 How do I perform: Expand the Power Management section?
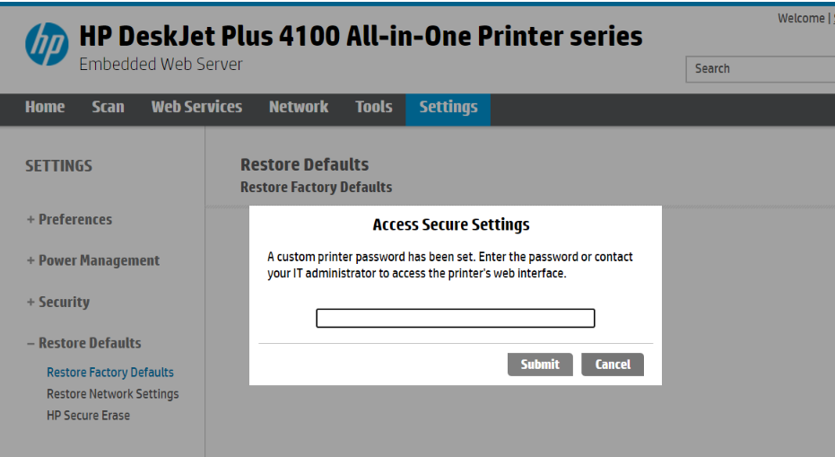coord(93,261)
